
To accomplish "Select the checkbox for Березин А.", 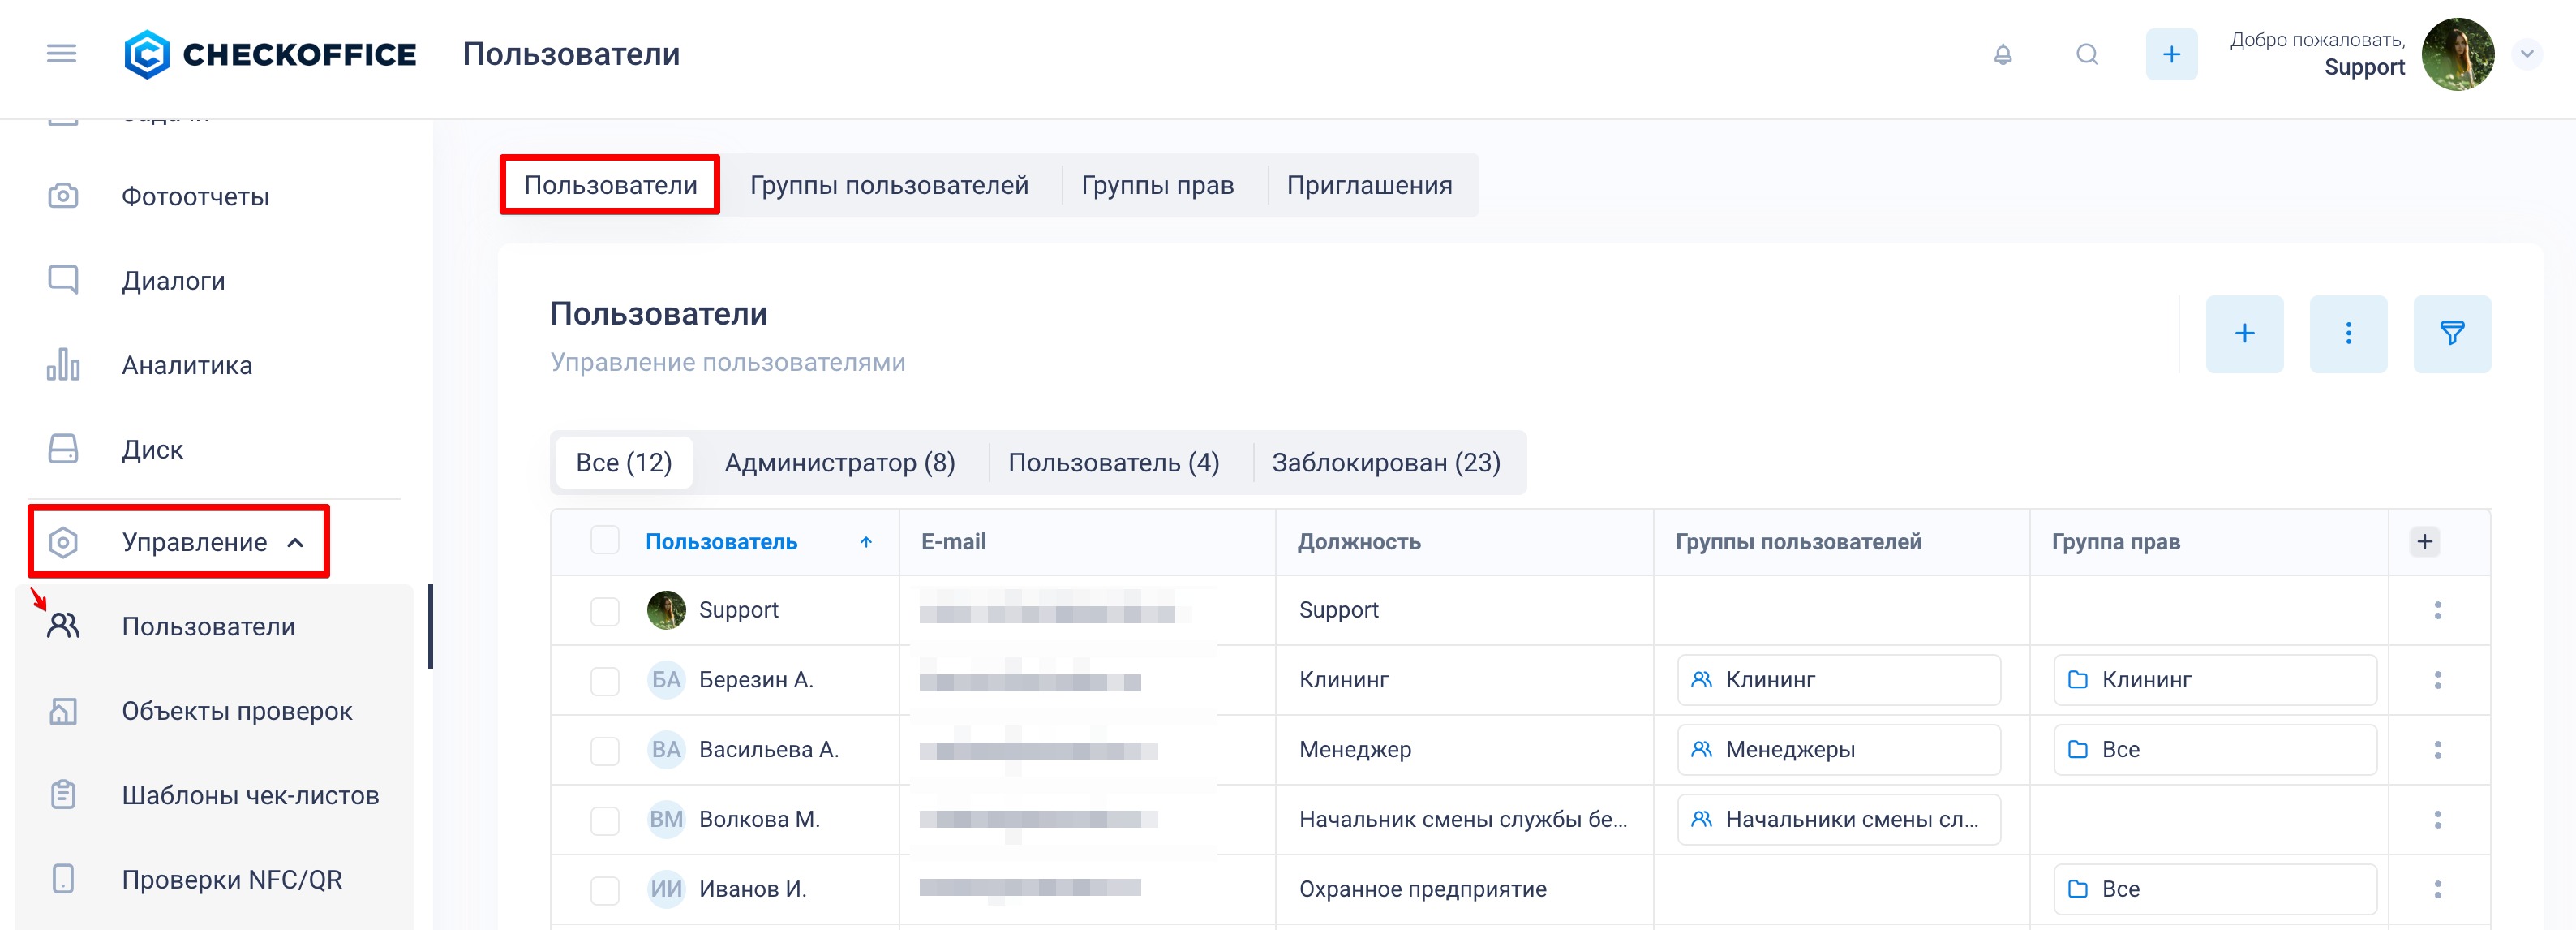I will pyautogui.click(x=604, y=681).
